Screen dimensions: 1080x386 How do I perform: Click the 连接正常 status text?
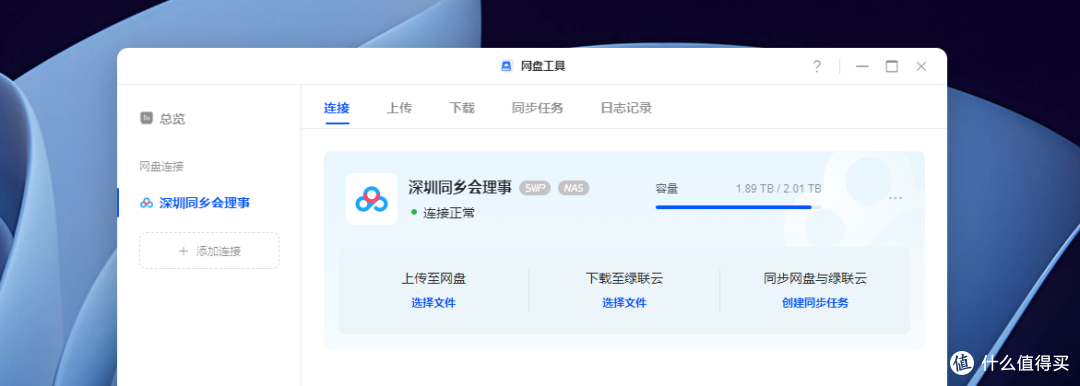click(448, 213)
